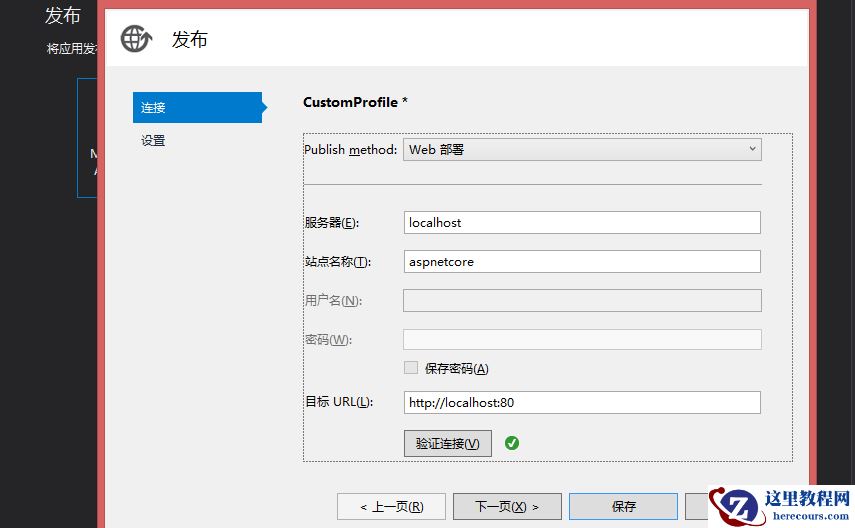The width and height of the screenshot is (855, 528).
Task: Toggle the 保存密码 checkbox
Action: [411, 368]
